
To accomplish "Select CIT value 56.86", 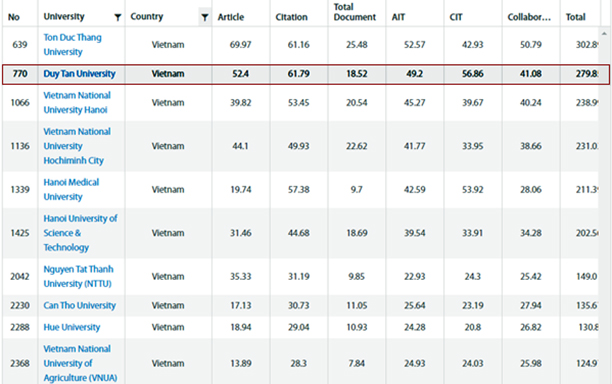I will (472, 74).
